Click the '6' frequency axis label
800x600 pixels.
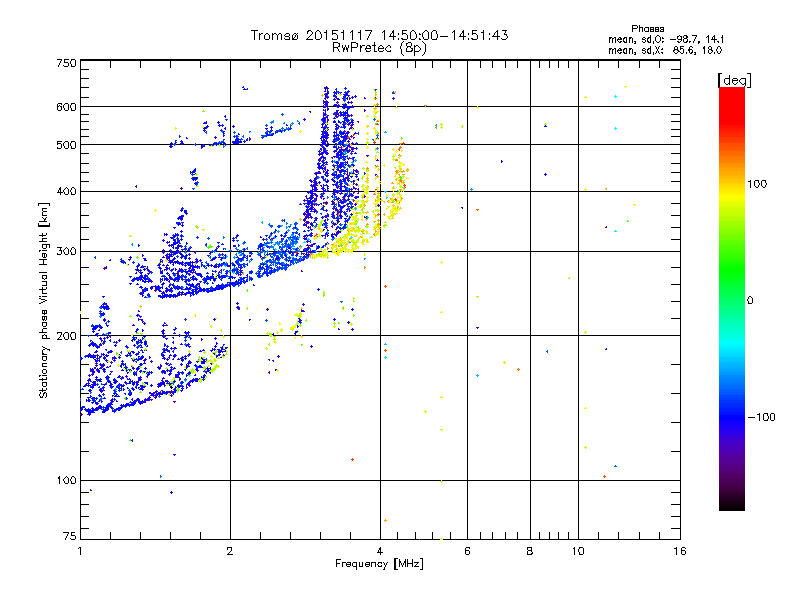coord(467,551)
